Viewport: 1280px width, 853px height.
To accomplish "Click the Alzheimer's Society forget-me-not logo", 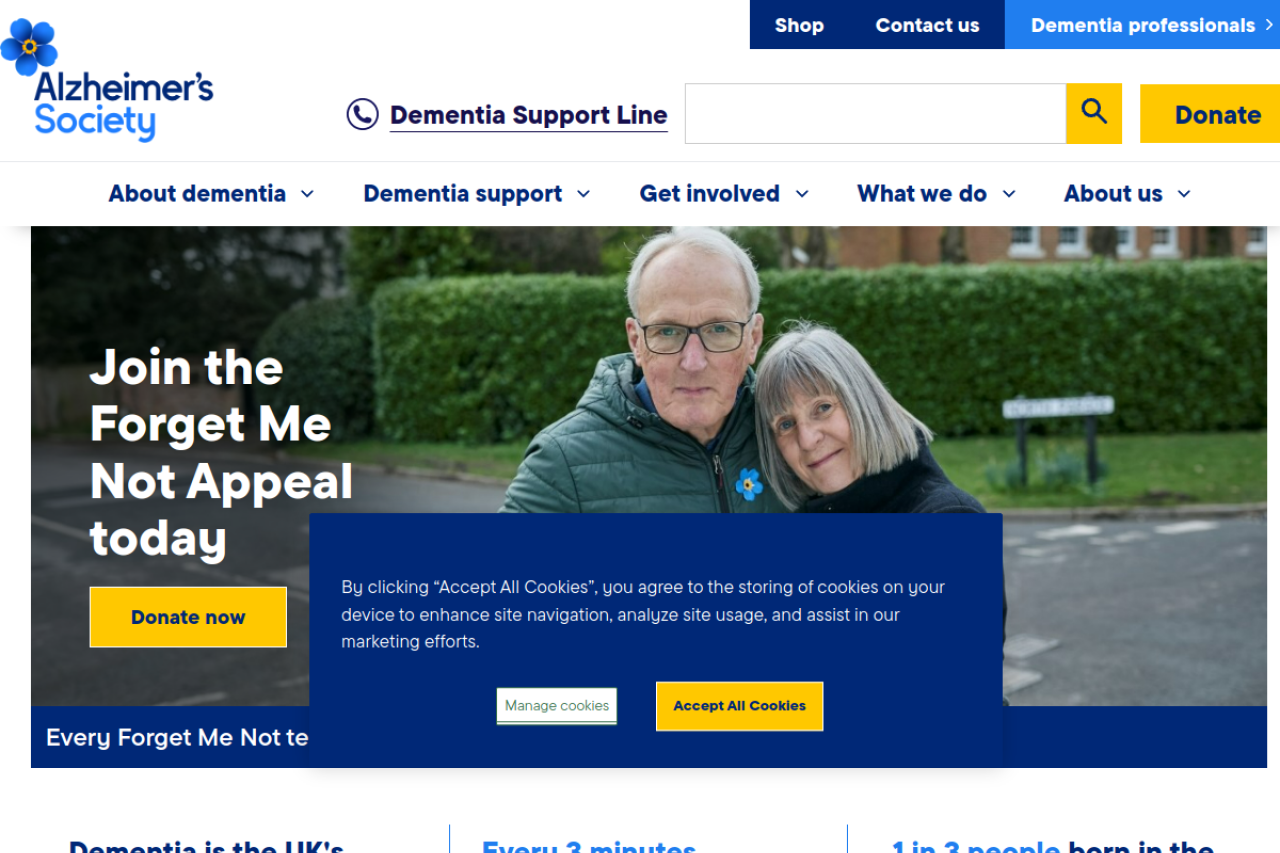I will click(x=107, y=80).
